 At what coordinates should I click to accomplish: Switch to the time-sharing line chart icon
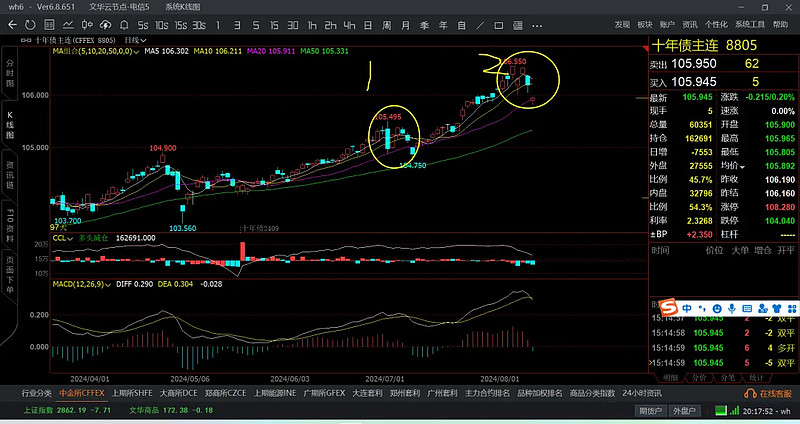click(x=68, y=24)
